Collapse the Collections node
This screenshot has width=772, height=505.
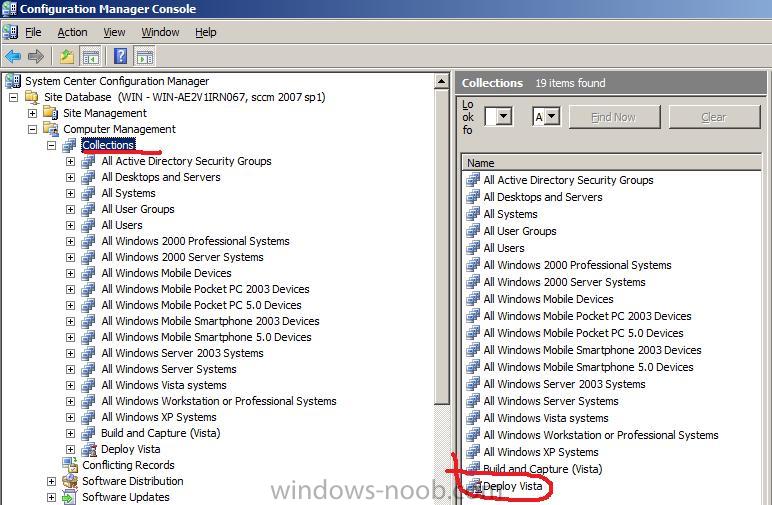(x=51, y=145)
